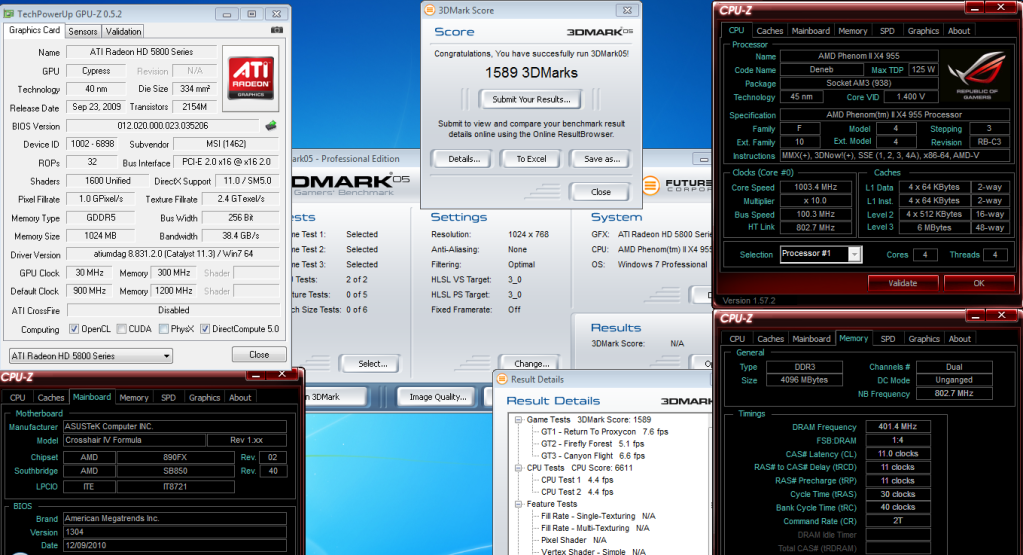
Task: Click the Result Details window title icon
Action: [502, 379]
